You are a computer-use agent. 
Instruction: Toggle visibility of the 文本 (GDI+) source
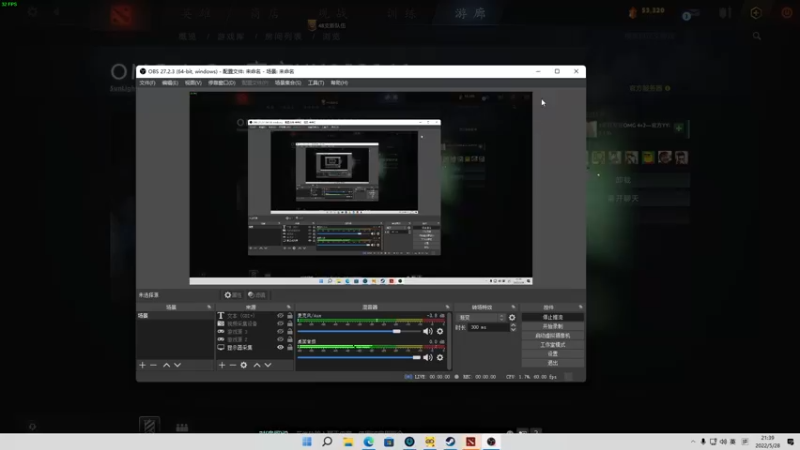click(x=280, y=316)
